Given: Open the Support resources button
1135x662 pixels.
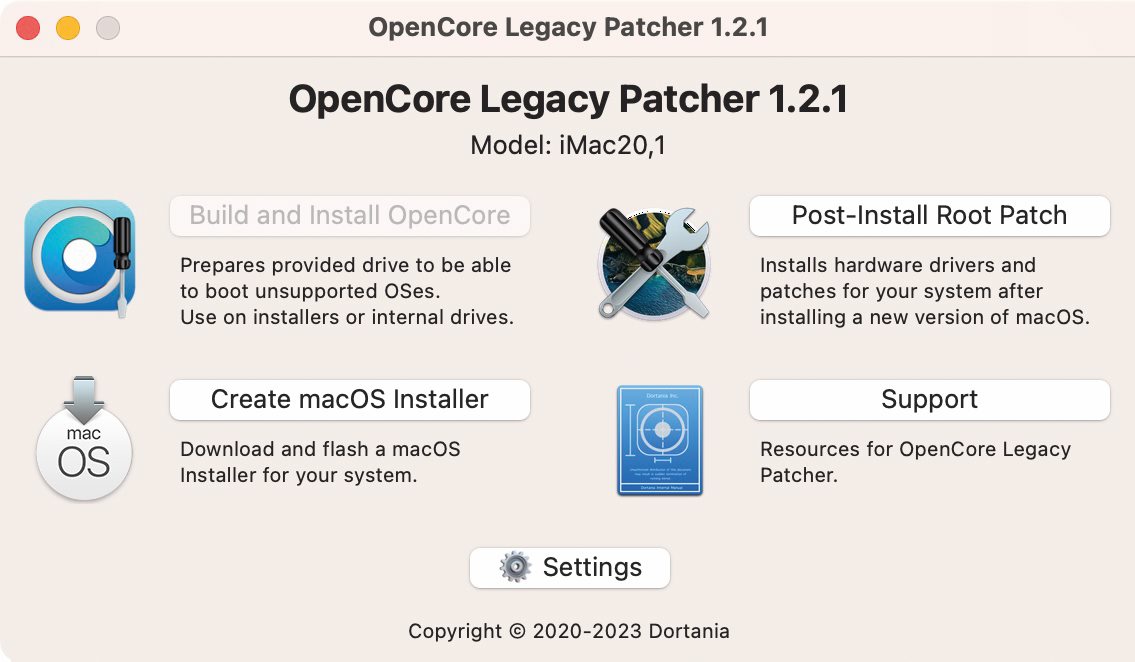Looking at the screenshot, I should [929, 399].
